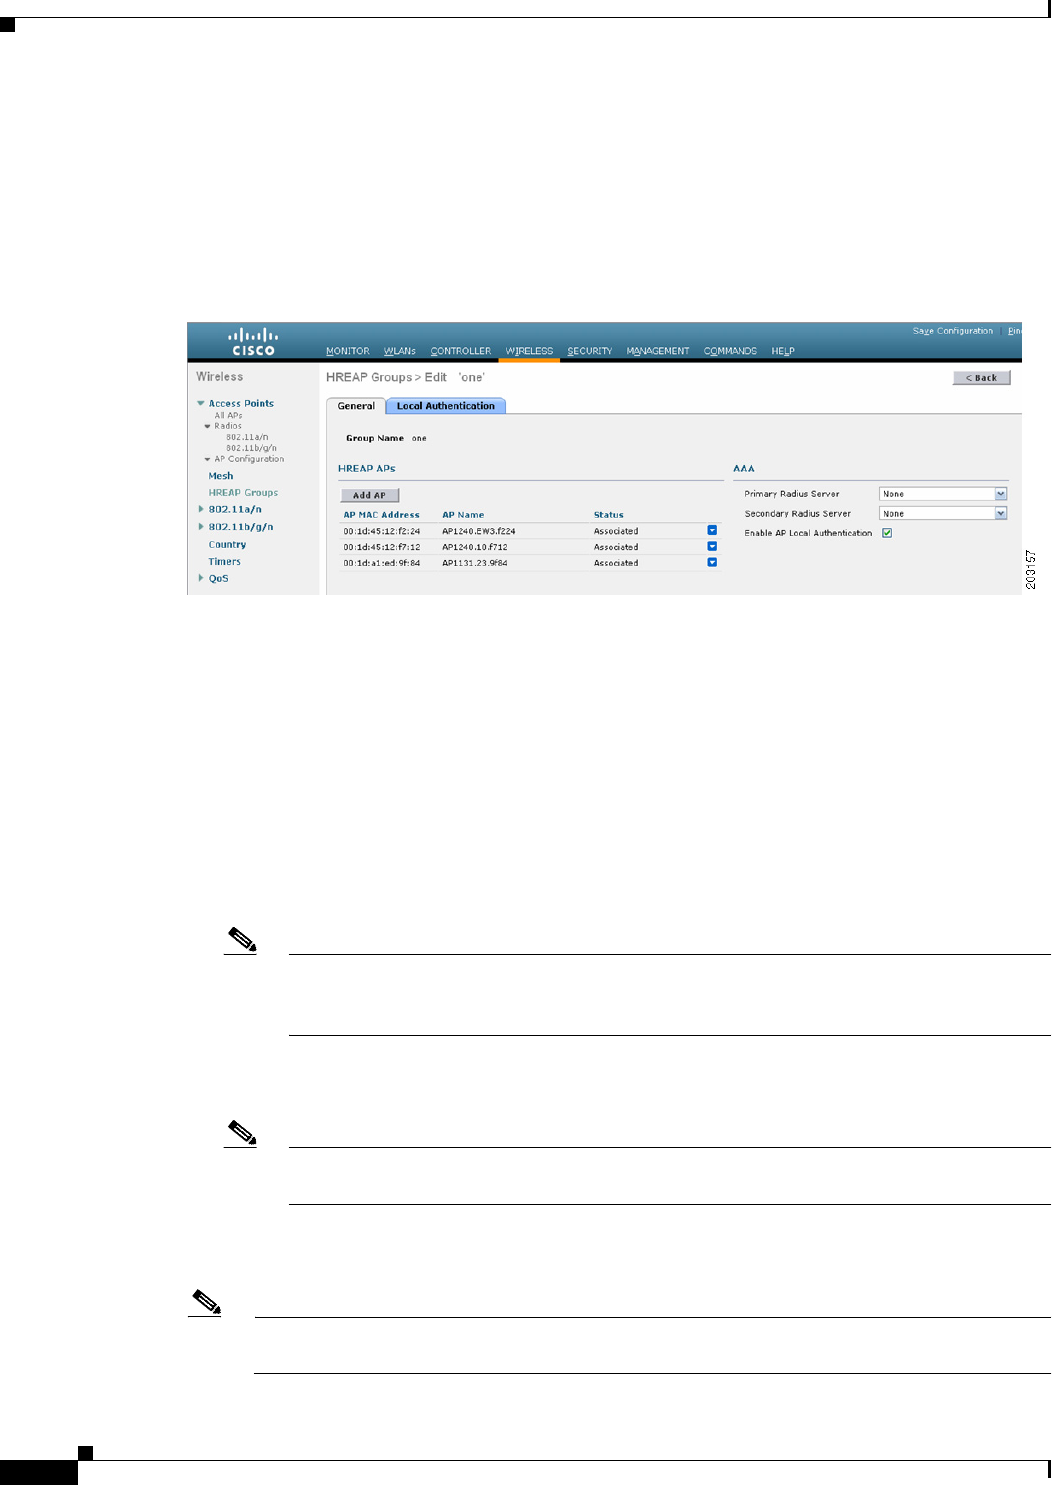Click the AP MAC Address column header
Viewport: 1052px width, 1485px height.
382,515
